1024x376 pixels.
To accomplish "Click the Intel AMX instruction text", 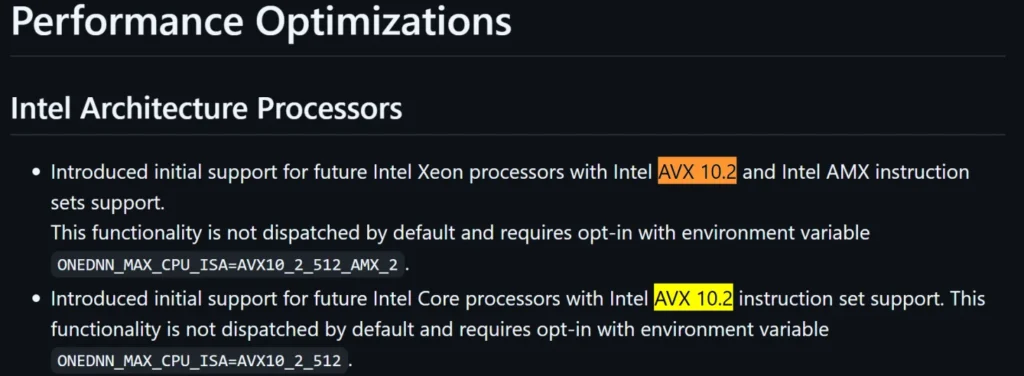I will pos(875,172).
